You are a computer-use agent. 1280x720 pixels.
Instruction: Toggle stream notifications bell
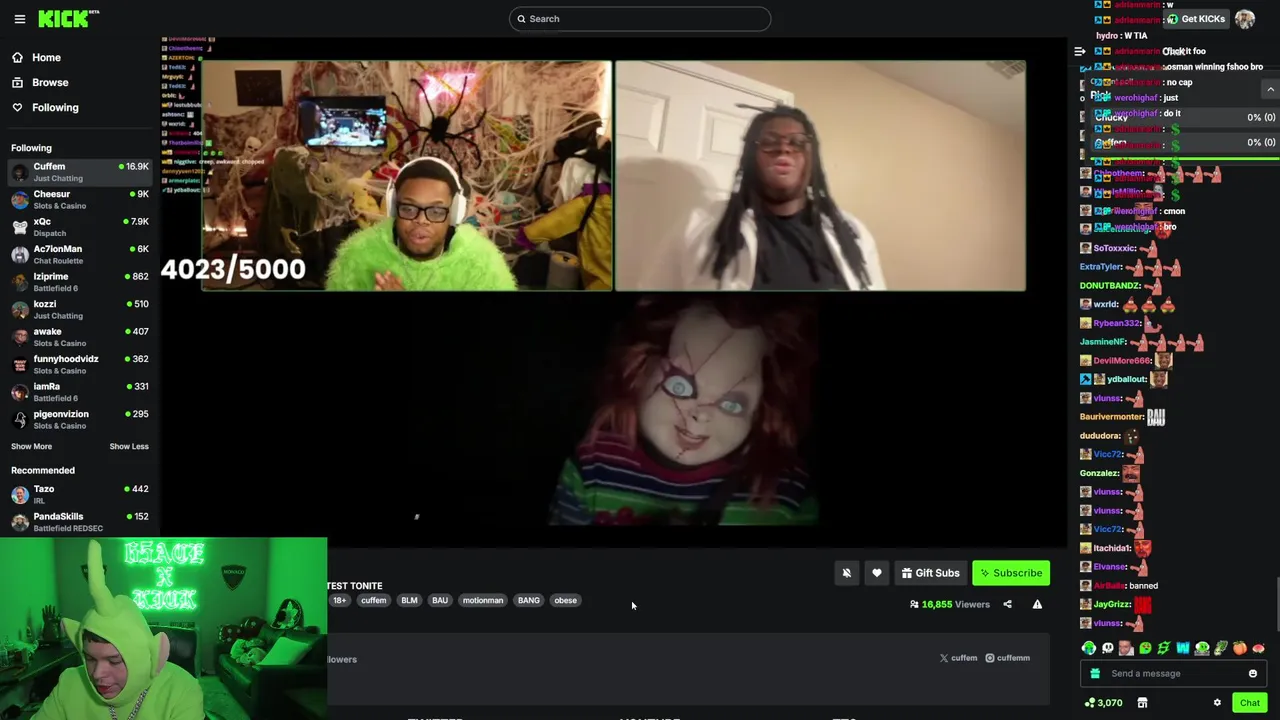click(846, 573)
